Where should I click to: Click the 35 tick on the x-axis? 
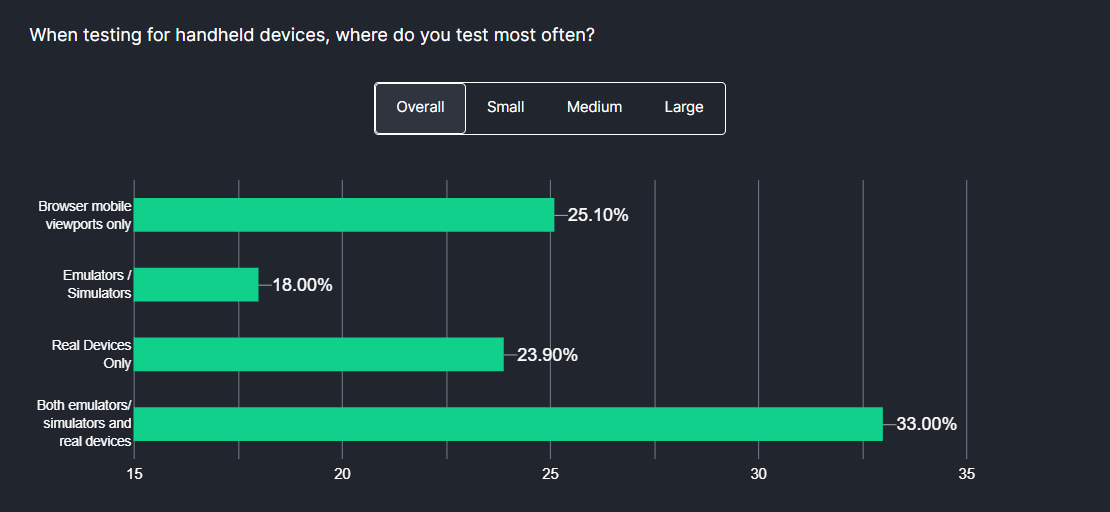click(x=967, y=473)
